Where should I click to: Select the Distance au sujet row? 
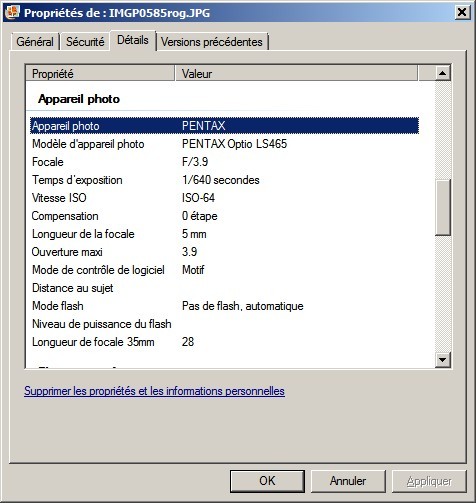[x=224, y=288]
